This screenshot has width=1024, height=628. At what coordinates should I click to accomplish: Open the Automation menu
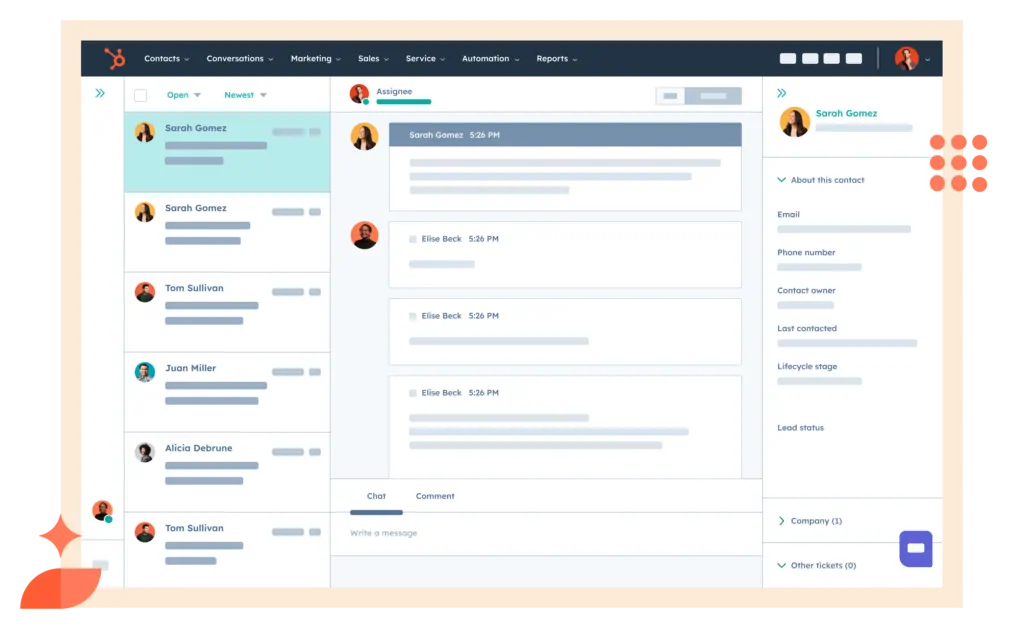[490, 59]
